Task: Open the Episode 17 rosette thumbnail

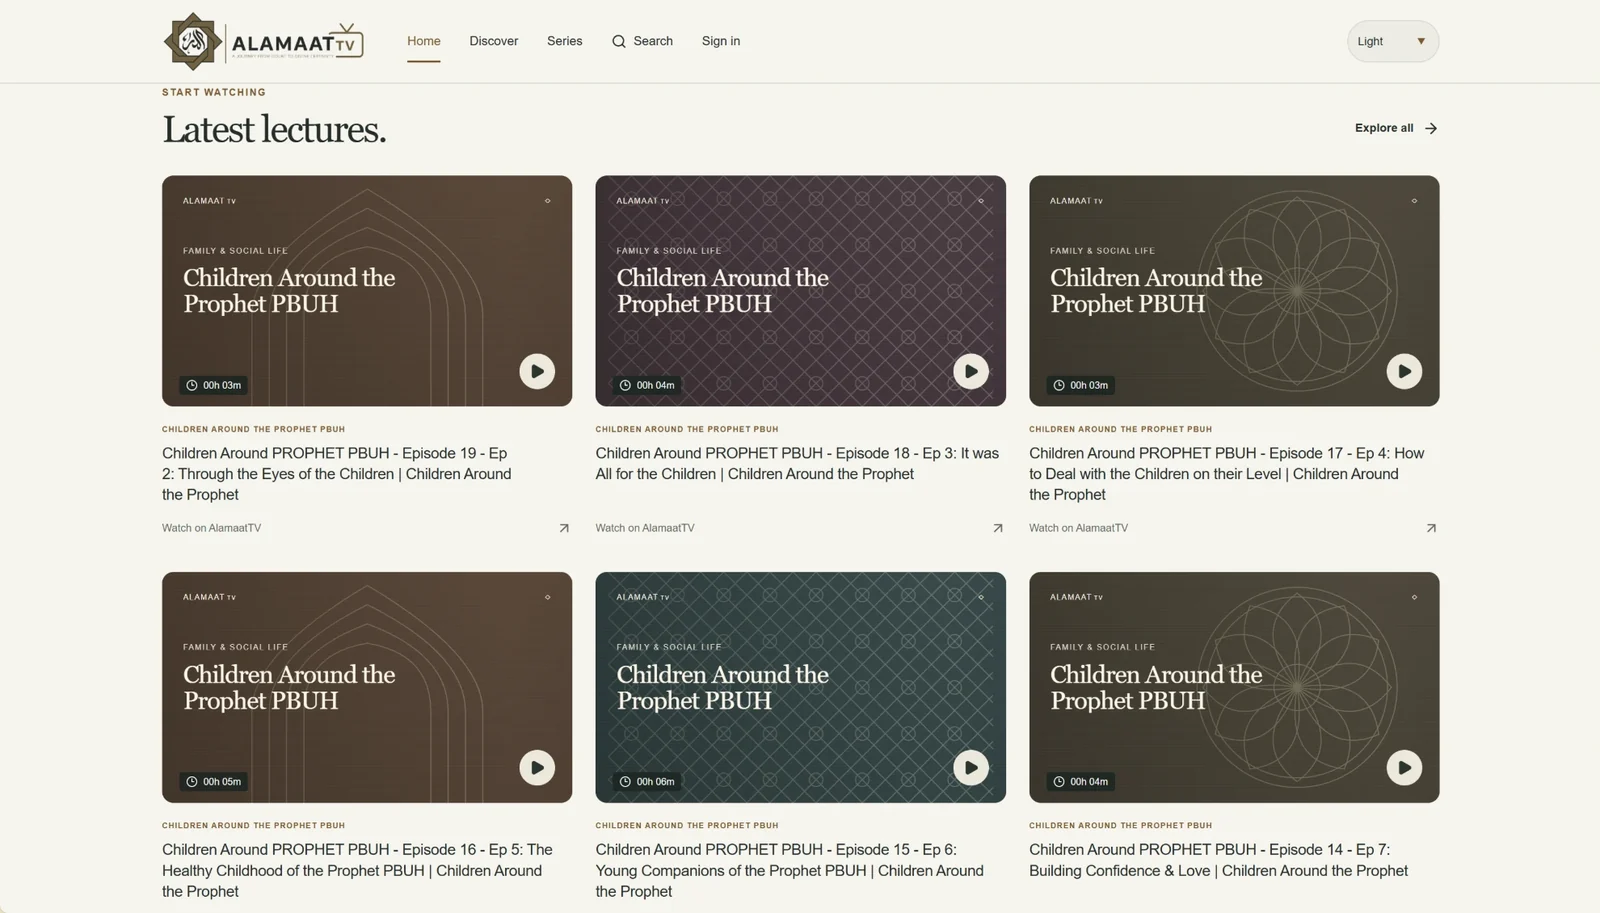Action: [1234, 291]
